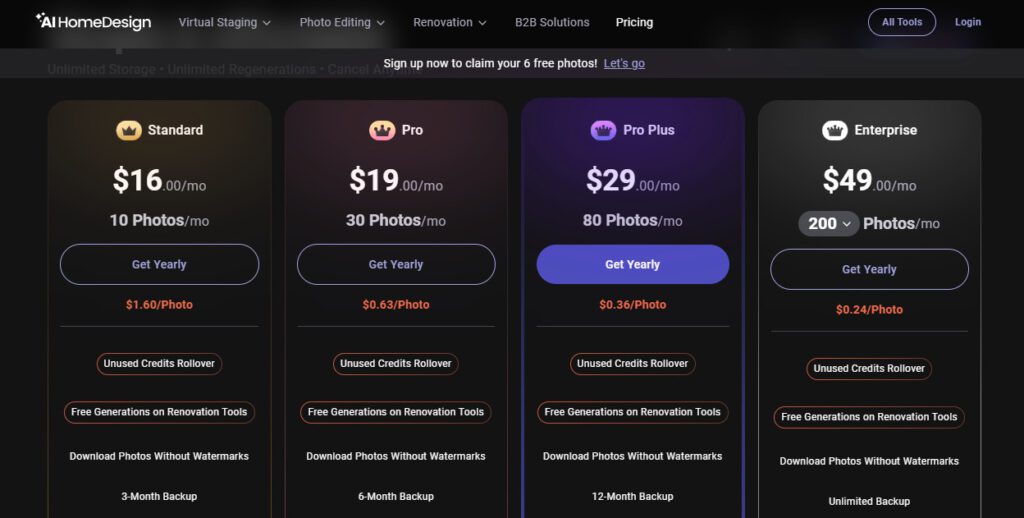Expand the Virtual Staging menu
The width and height of the screenshot is (1024, 518).
click(x=224, y=22)
